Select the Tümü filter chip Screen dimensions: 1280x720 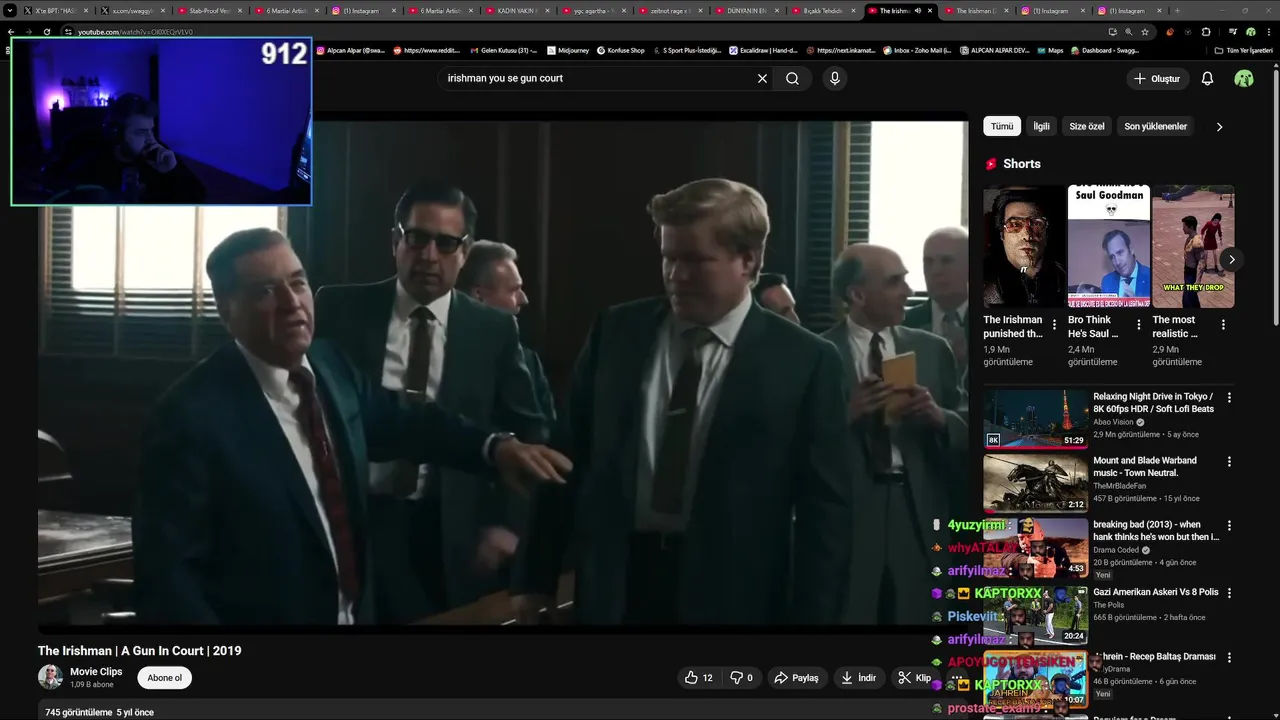click(1002, 126)
